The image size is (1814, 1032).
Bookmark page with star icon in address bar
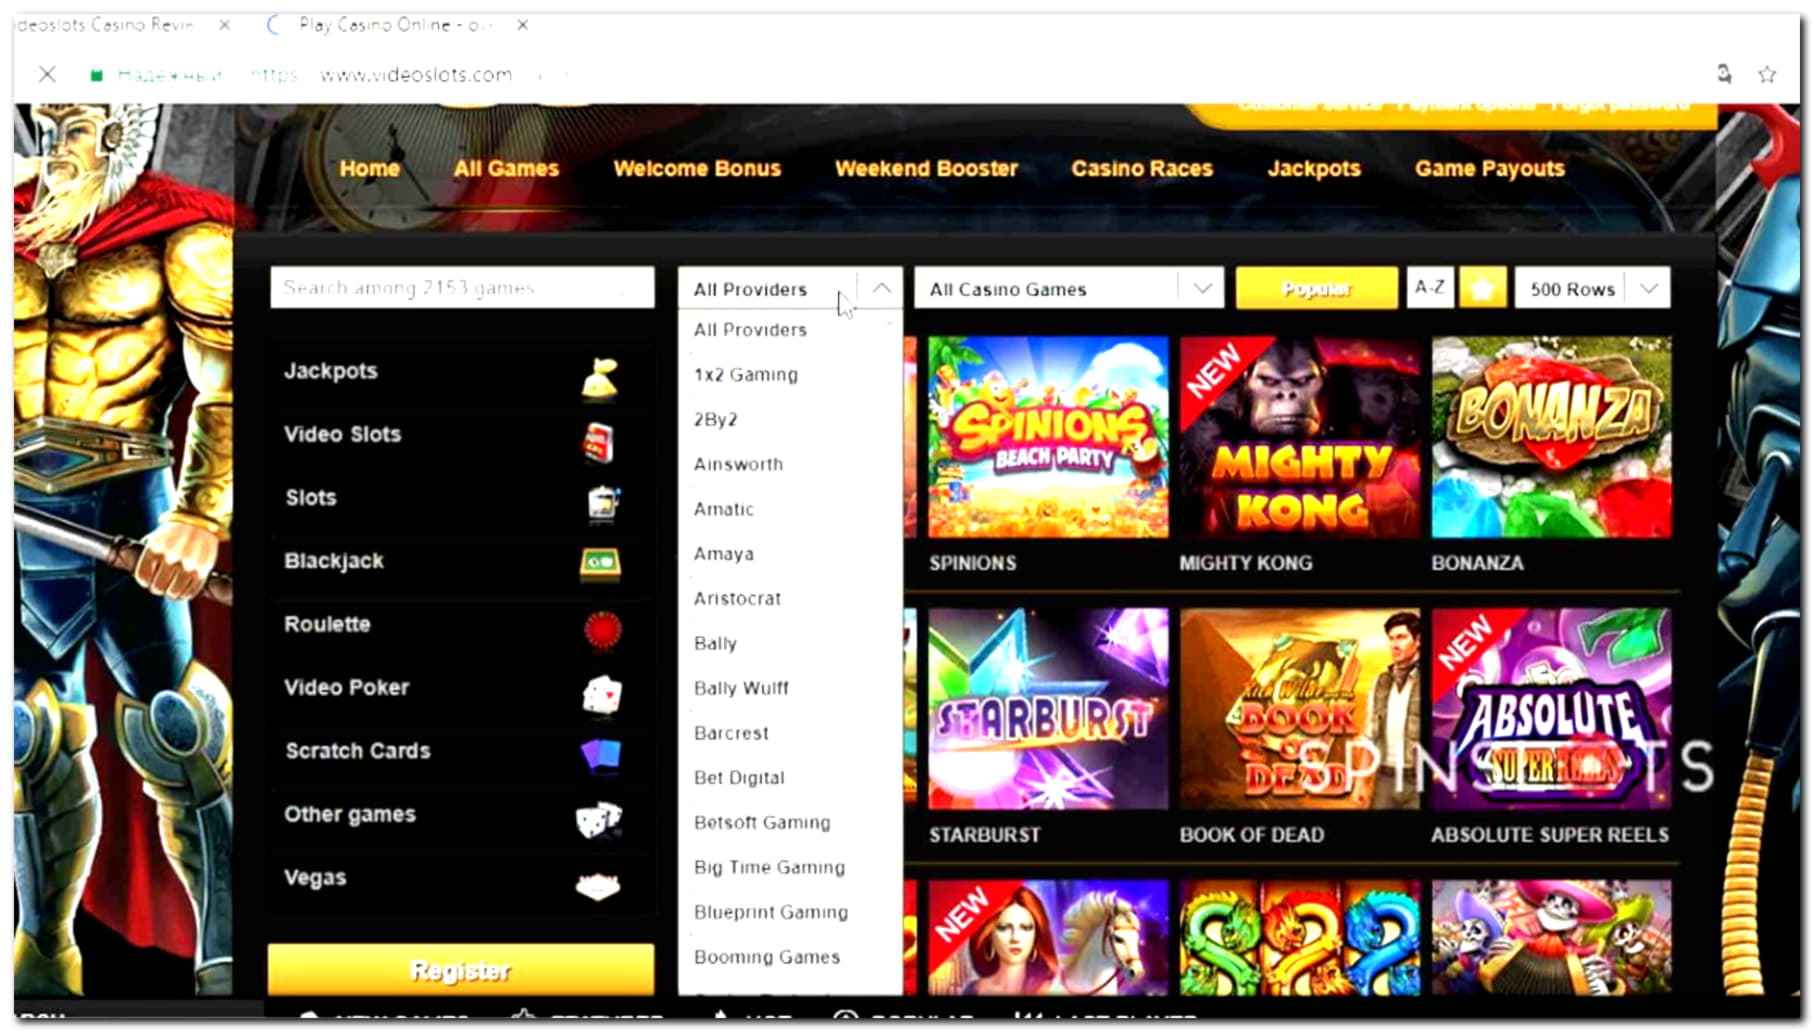coord(1767,74)
